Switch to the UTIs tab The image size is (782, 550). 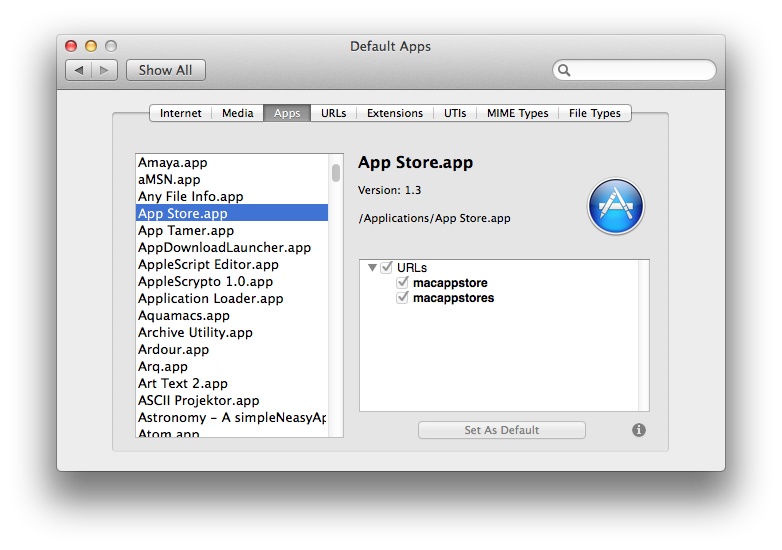(x=455, y=113)
